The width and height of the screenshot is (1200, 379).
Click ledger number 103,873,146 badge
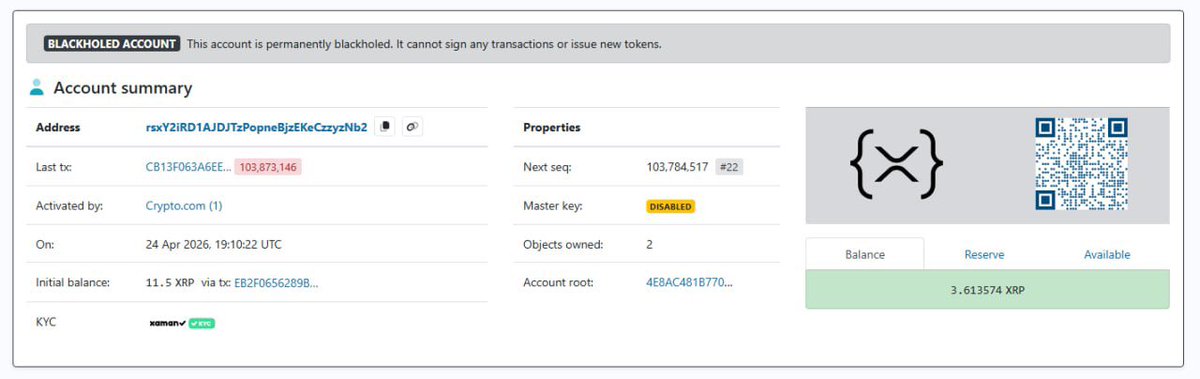(268, 167)
